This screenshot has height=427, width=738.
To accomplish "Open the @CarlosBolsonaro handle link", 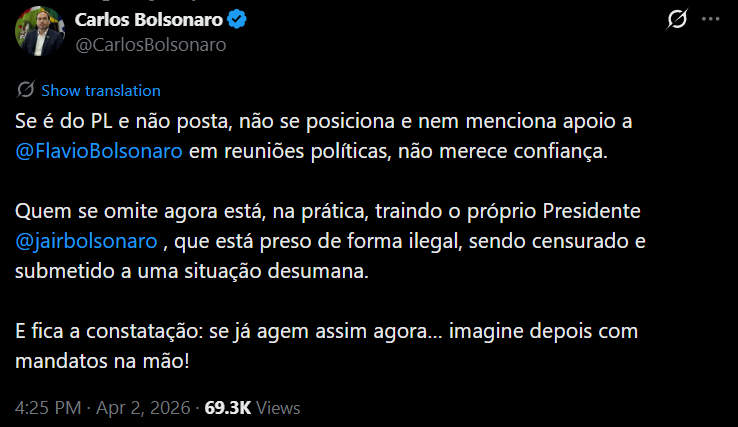I will 150,44.
